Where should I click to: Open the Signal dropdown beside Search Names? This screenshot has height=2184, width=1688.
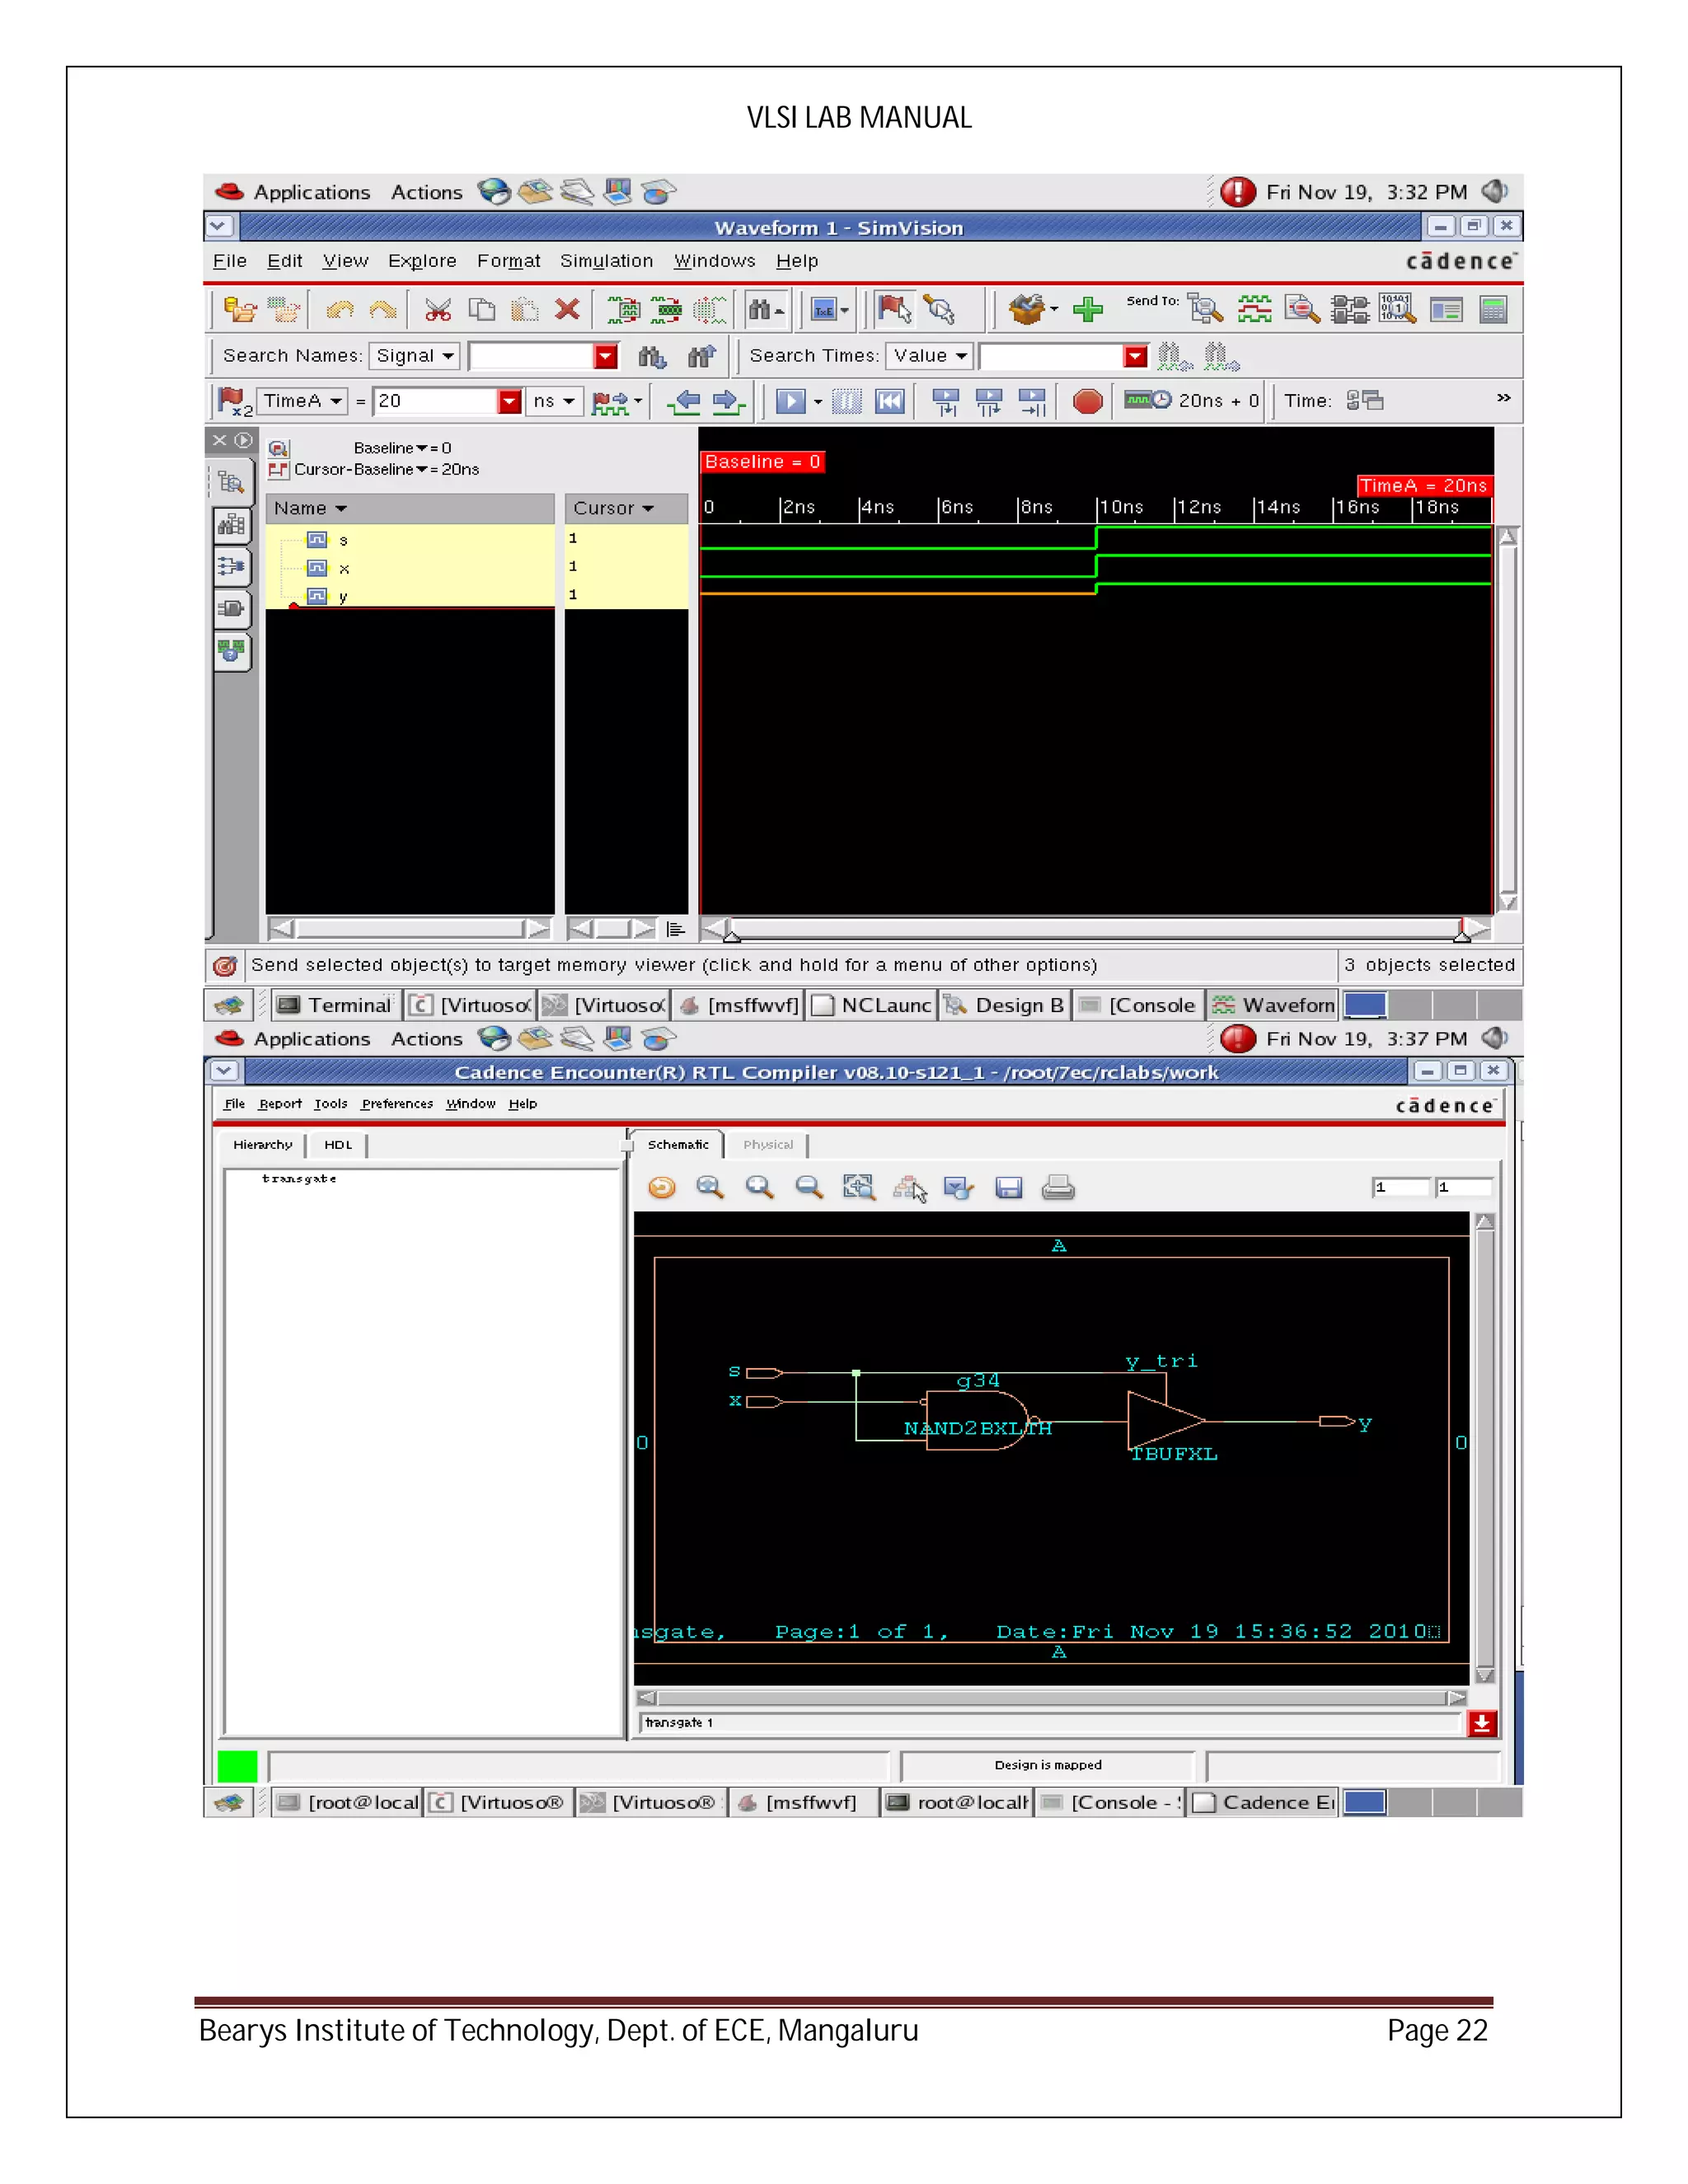pos(415,356)
